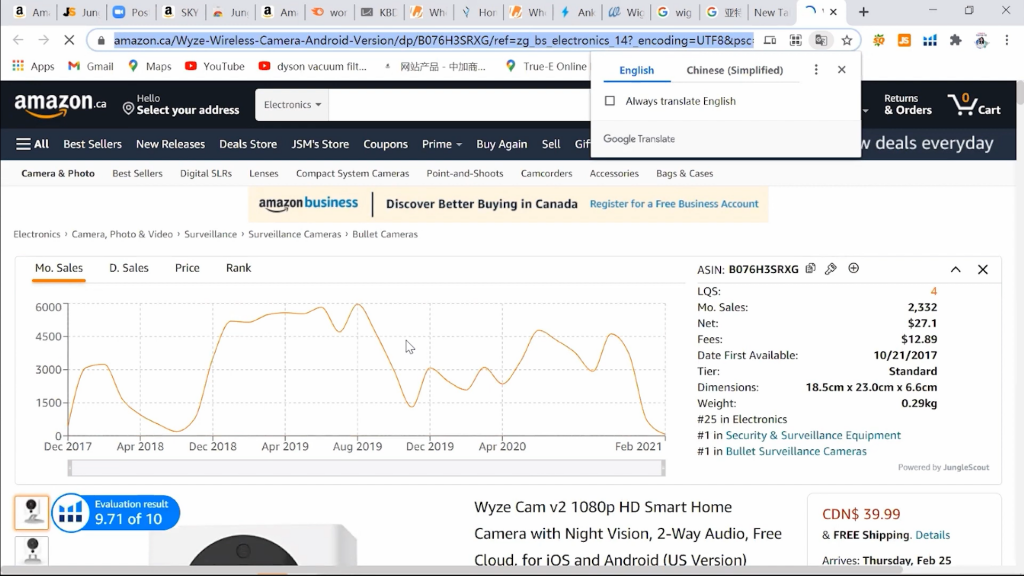1024x576 pixels.
Task: Open shipping Details link
Action: (x=933, y=535)
